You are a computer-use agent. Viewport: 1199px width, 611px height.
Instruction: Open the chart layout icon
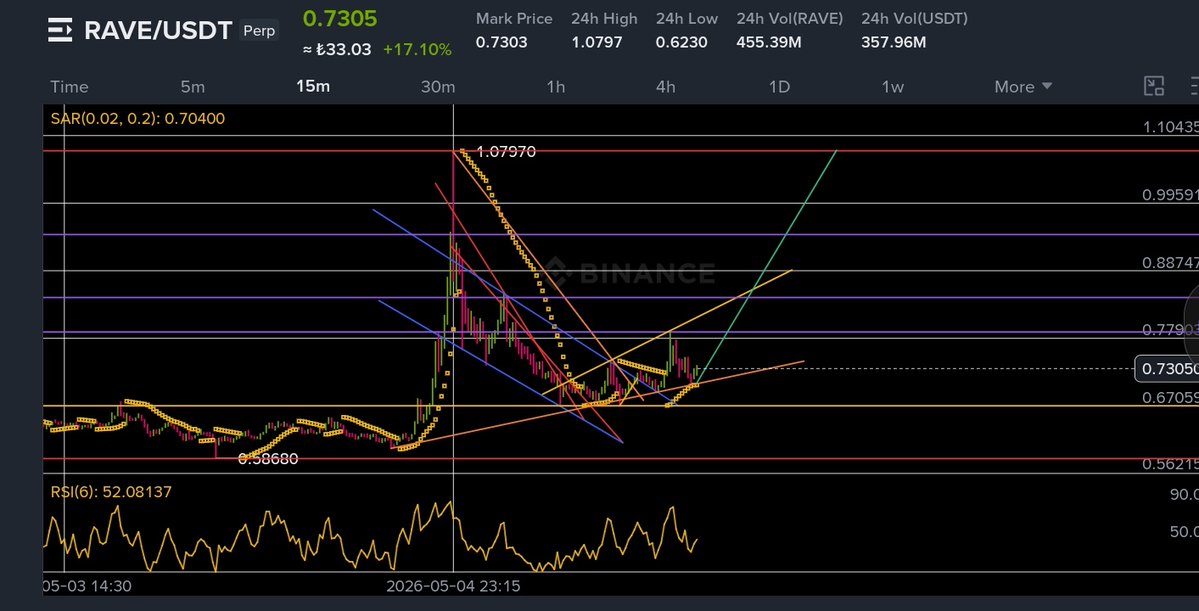[x=1153, y=86]
